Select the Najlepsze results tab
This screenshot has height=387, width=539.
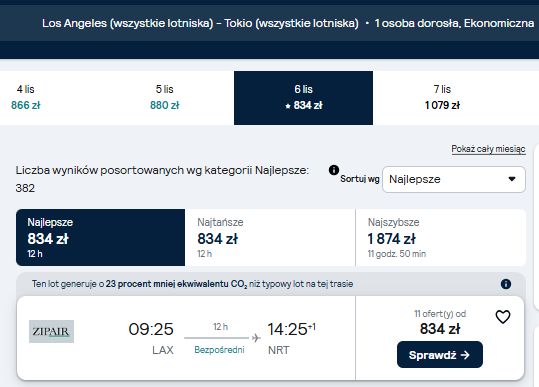[100, 237]
